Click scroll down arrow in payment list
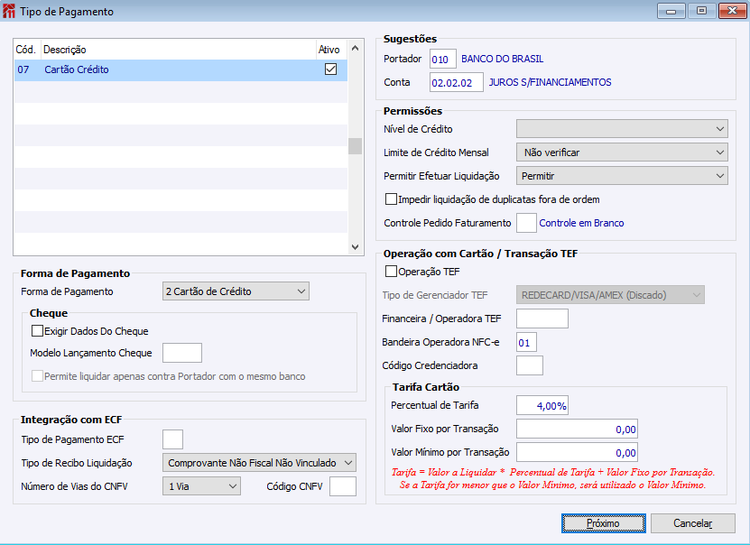 (x=355, y=247)
